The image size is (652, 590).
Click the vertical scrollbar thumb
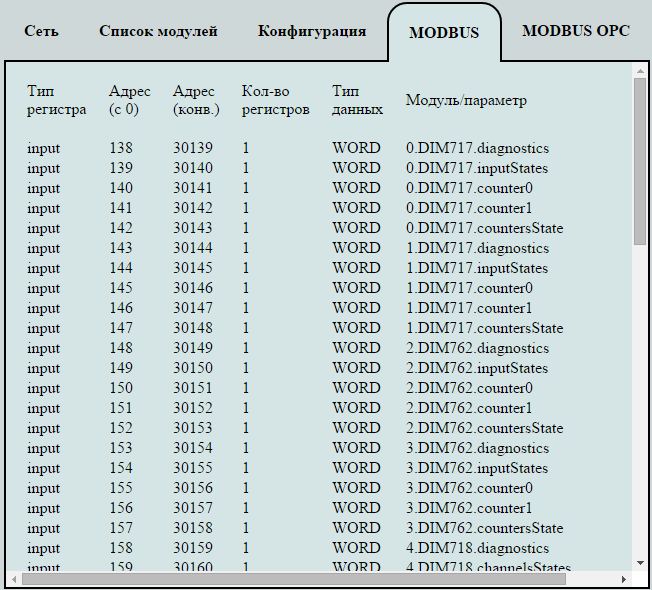point(640,161)
